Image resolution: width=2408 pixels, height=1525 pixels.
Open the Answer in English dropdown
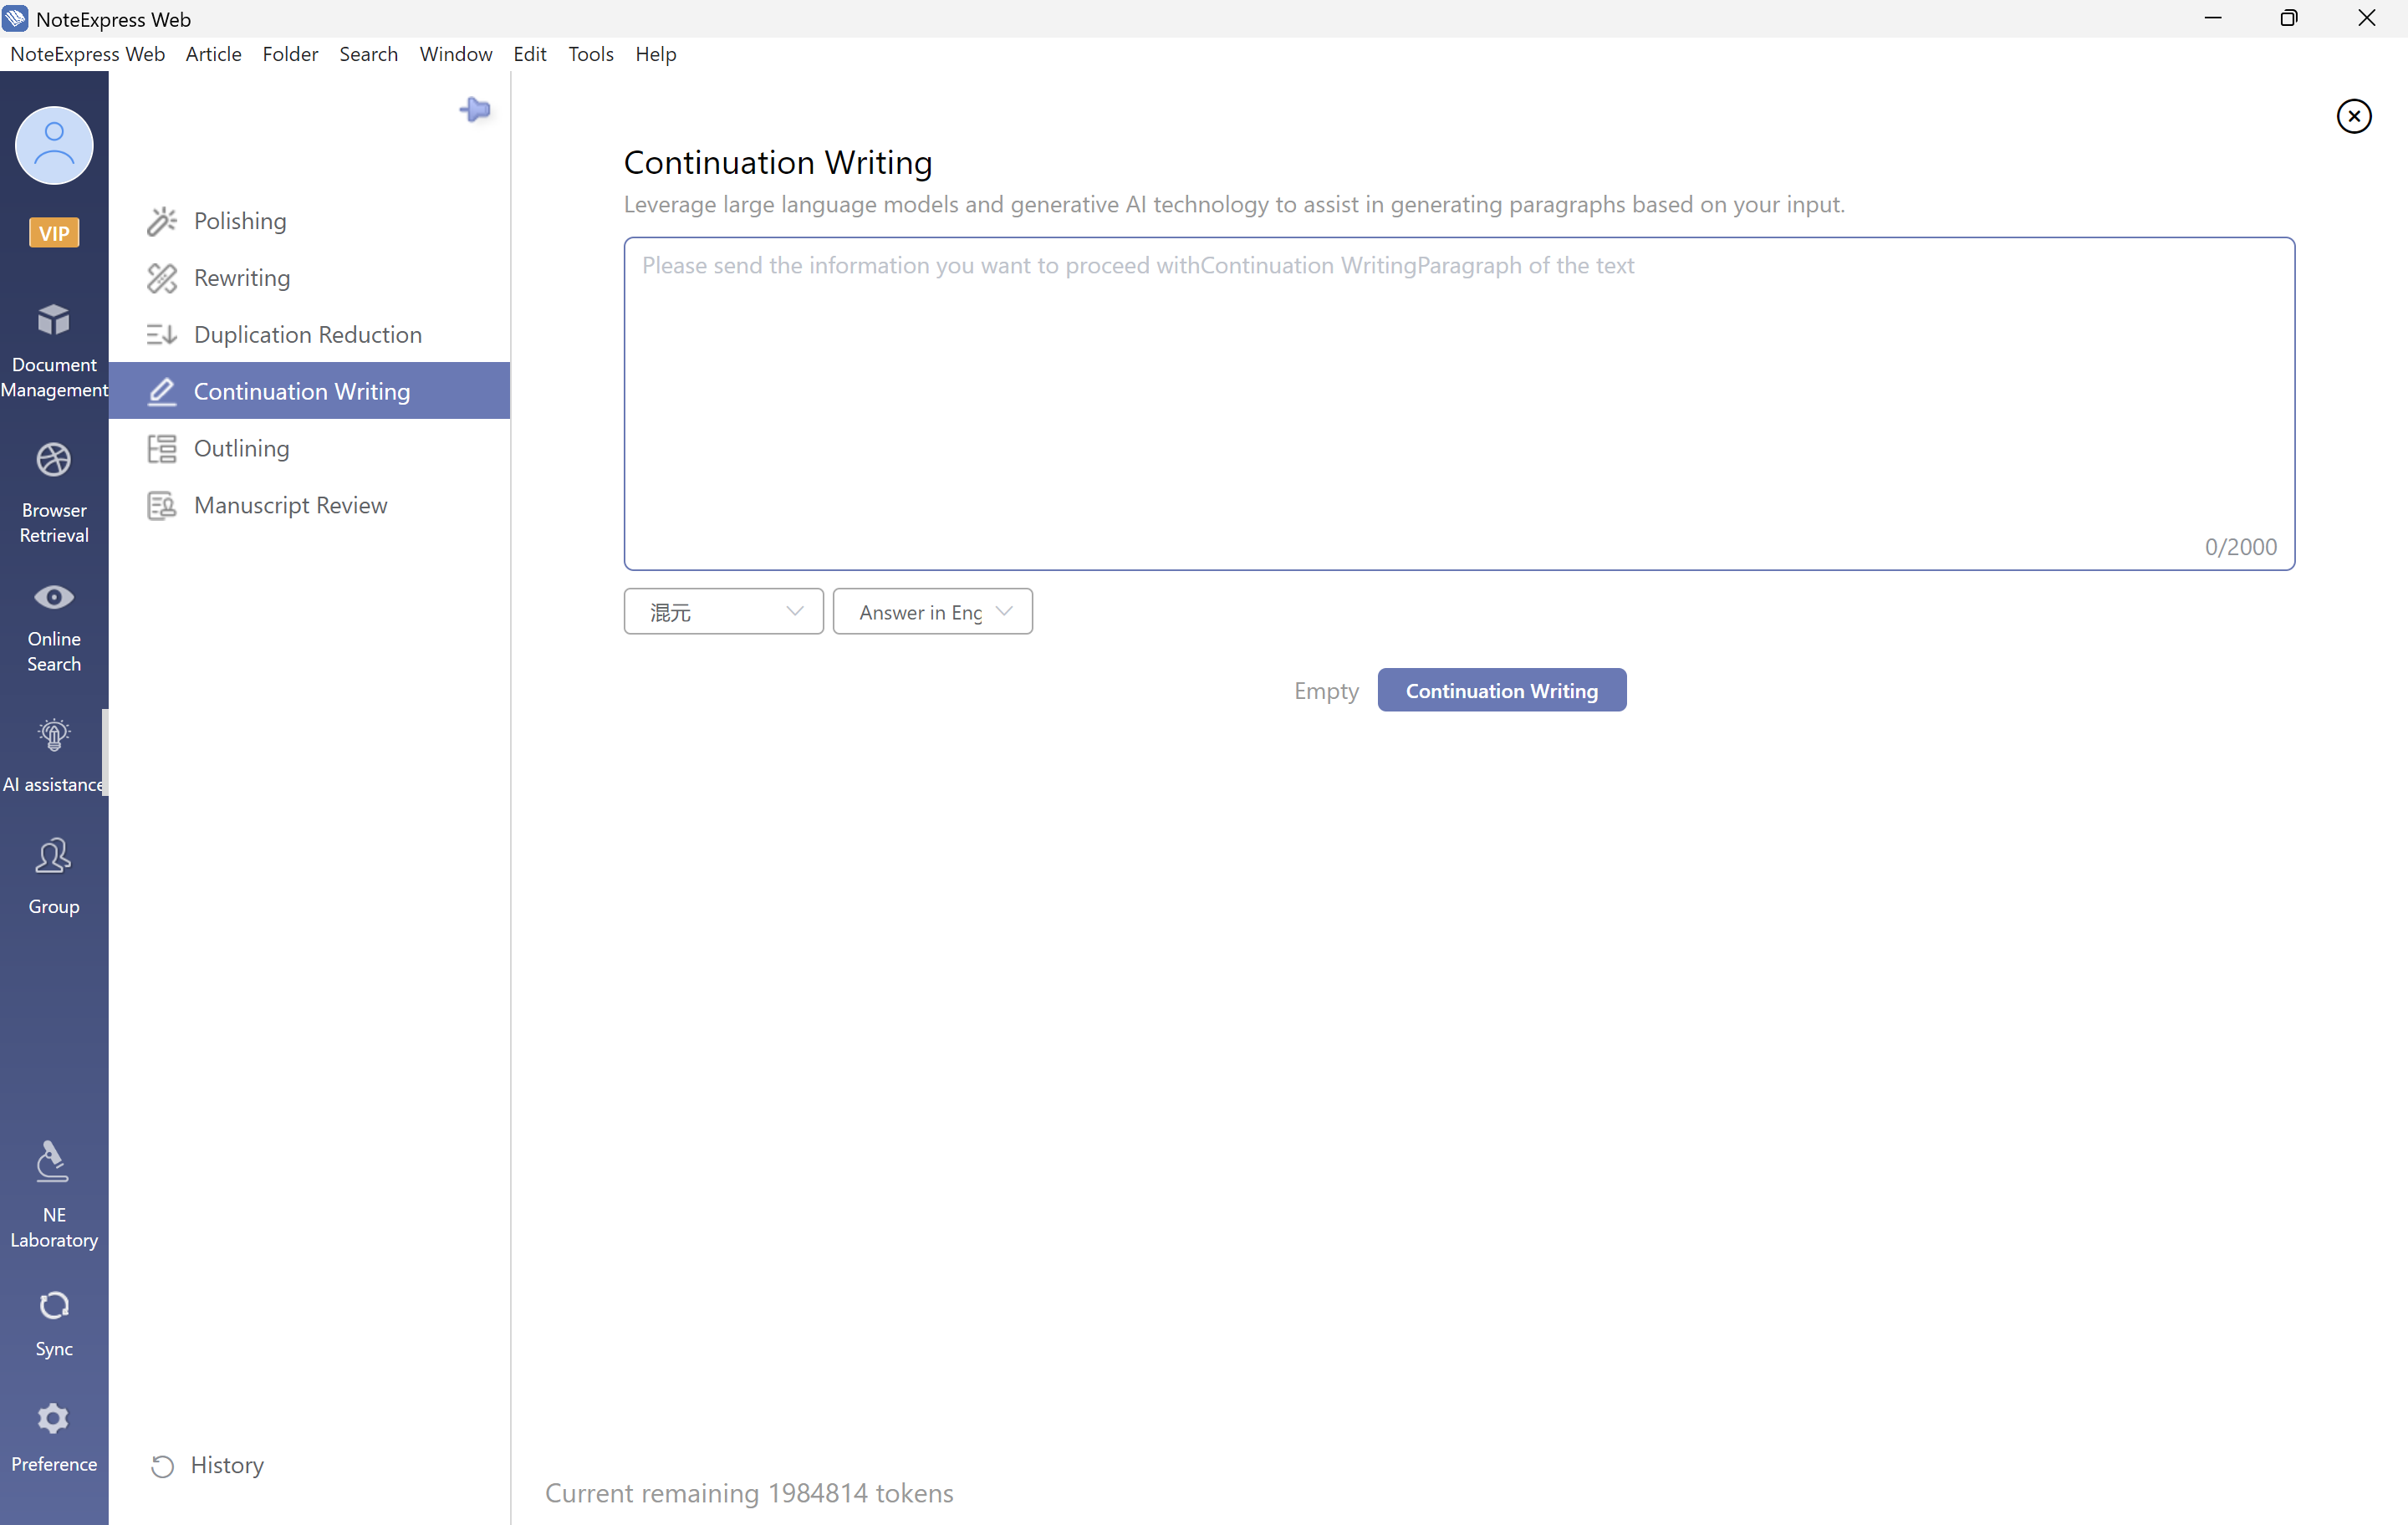pyautogui.click(x=933, y=612)
